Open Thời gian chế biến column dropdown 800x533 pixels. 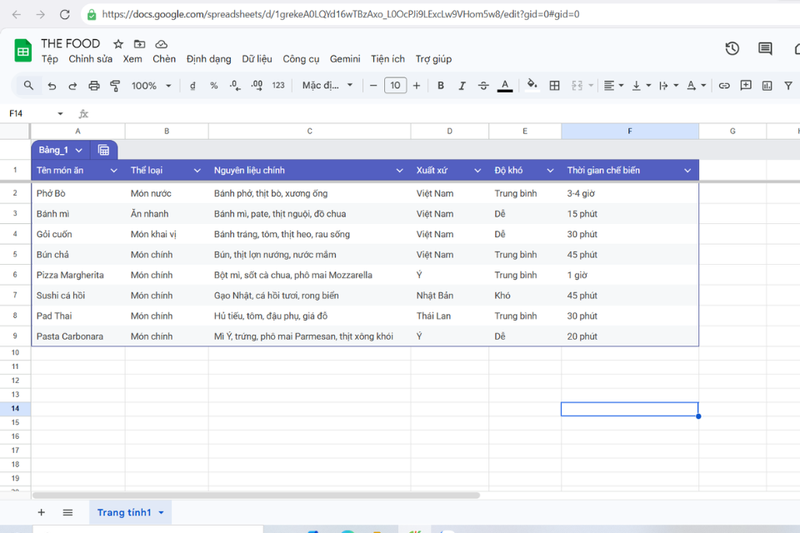[x=687, y=170]
